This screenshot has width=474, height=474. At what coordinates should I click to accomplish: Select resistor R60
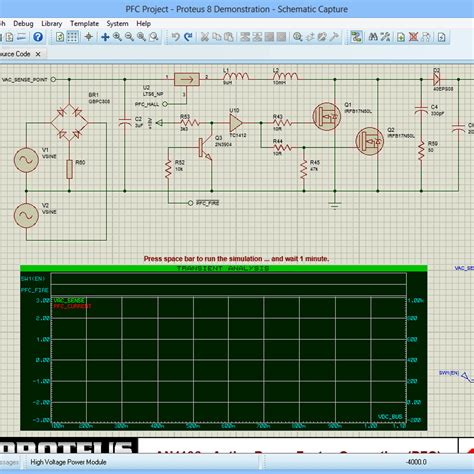pos(69,169)
